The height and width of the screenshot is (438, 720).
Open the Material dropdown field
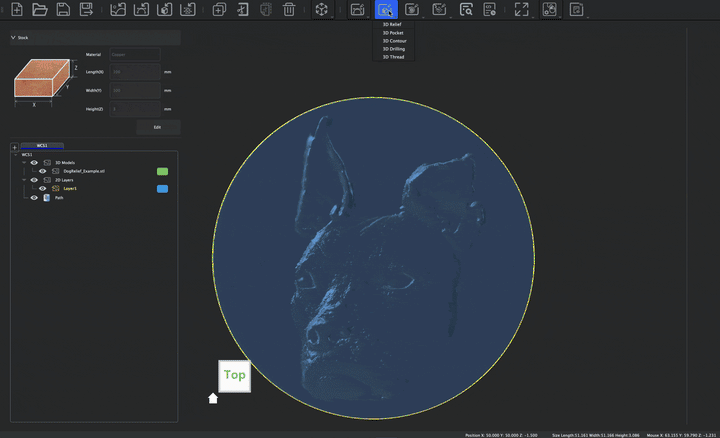[135, 55]
